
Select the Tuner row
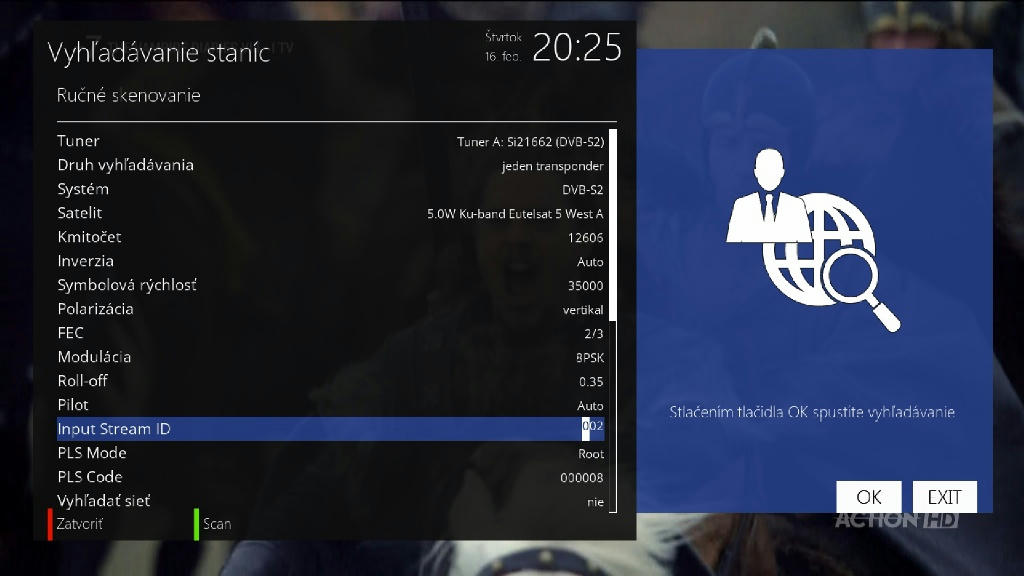(330, 141)
